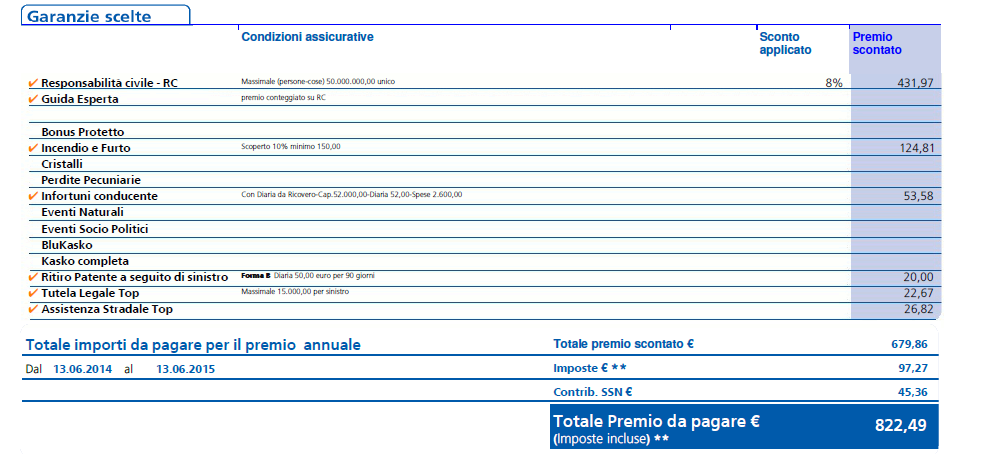
Task: Select the Garanzie scelte tab header
Action: (89, 16)
